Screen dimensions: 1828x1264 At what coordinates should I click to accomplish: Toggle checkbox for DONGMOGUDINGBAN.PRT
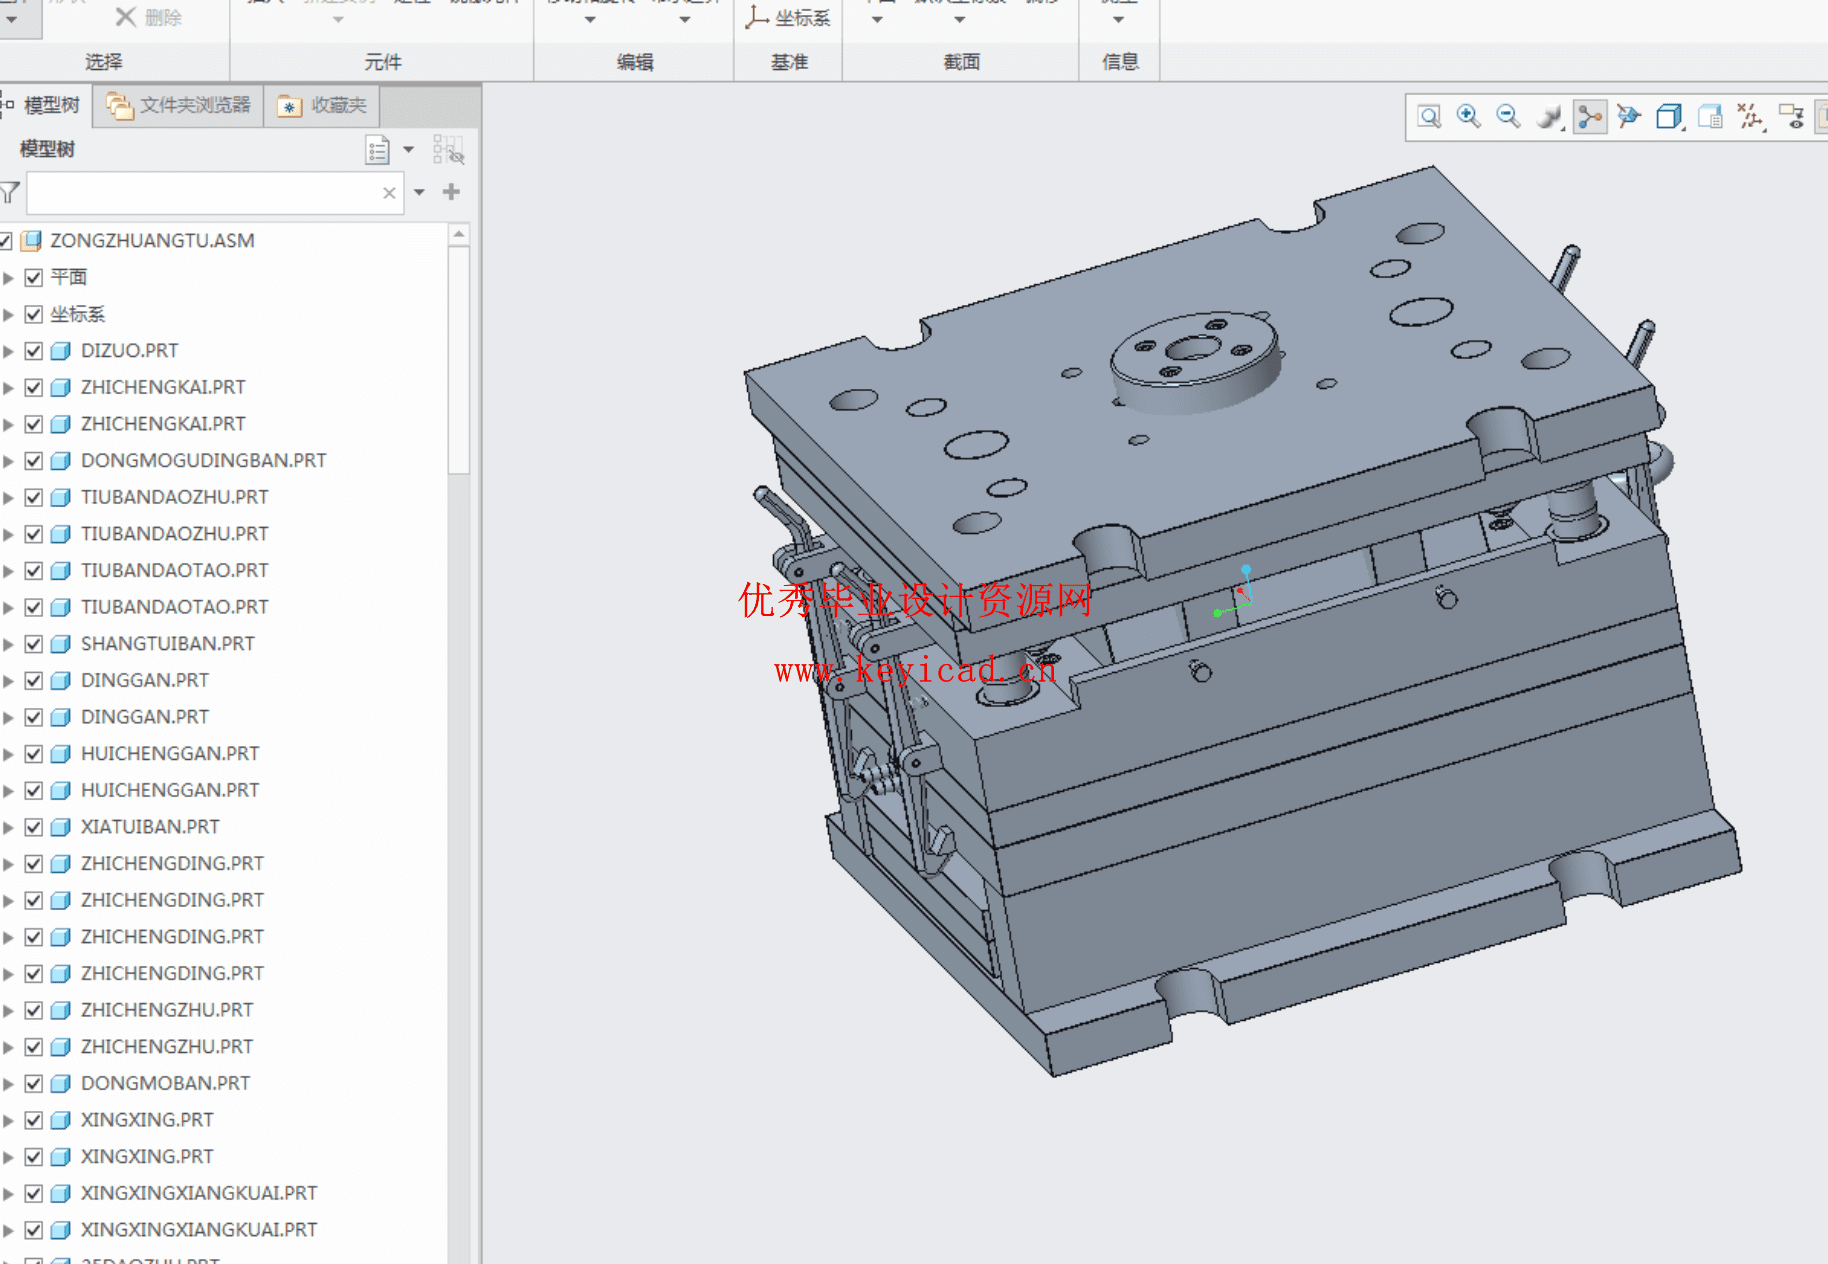click(34, 461)
